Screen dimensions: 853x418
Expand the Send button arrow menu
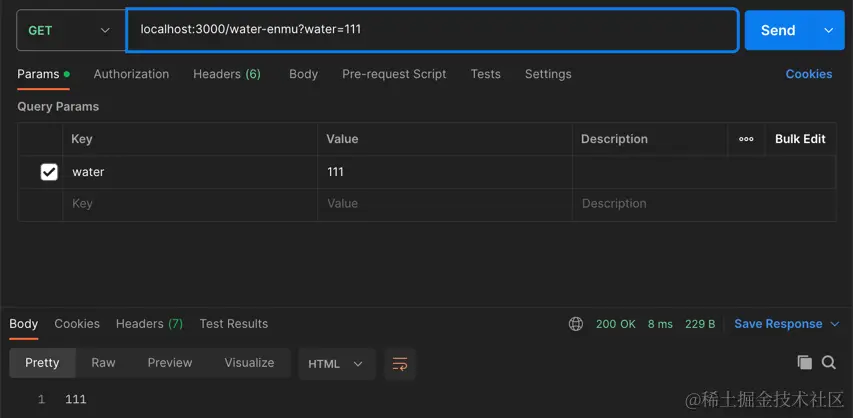point(829,30)
